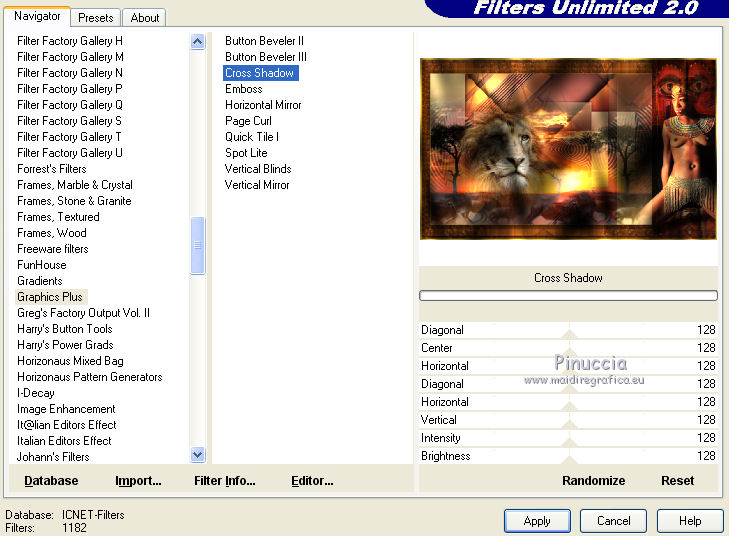Select Johann's Filters category
This screenshot has width=729, height=536.
click(53, 457)
